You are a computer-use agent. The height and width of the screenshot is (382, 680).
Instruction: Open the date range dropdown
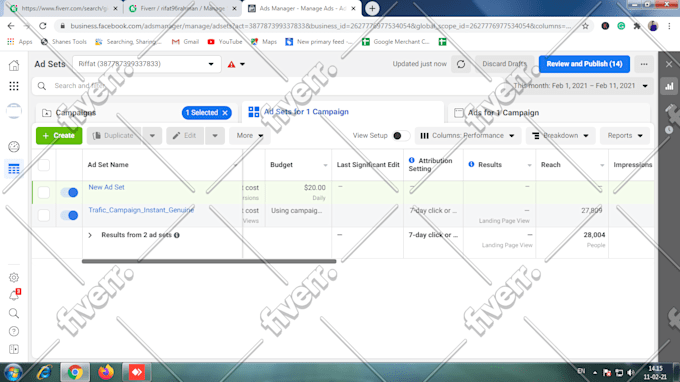[581, 86]
